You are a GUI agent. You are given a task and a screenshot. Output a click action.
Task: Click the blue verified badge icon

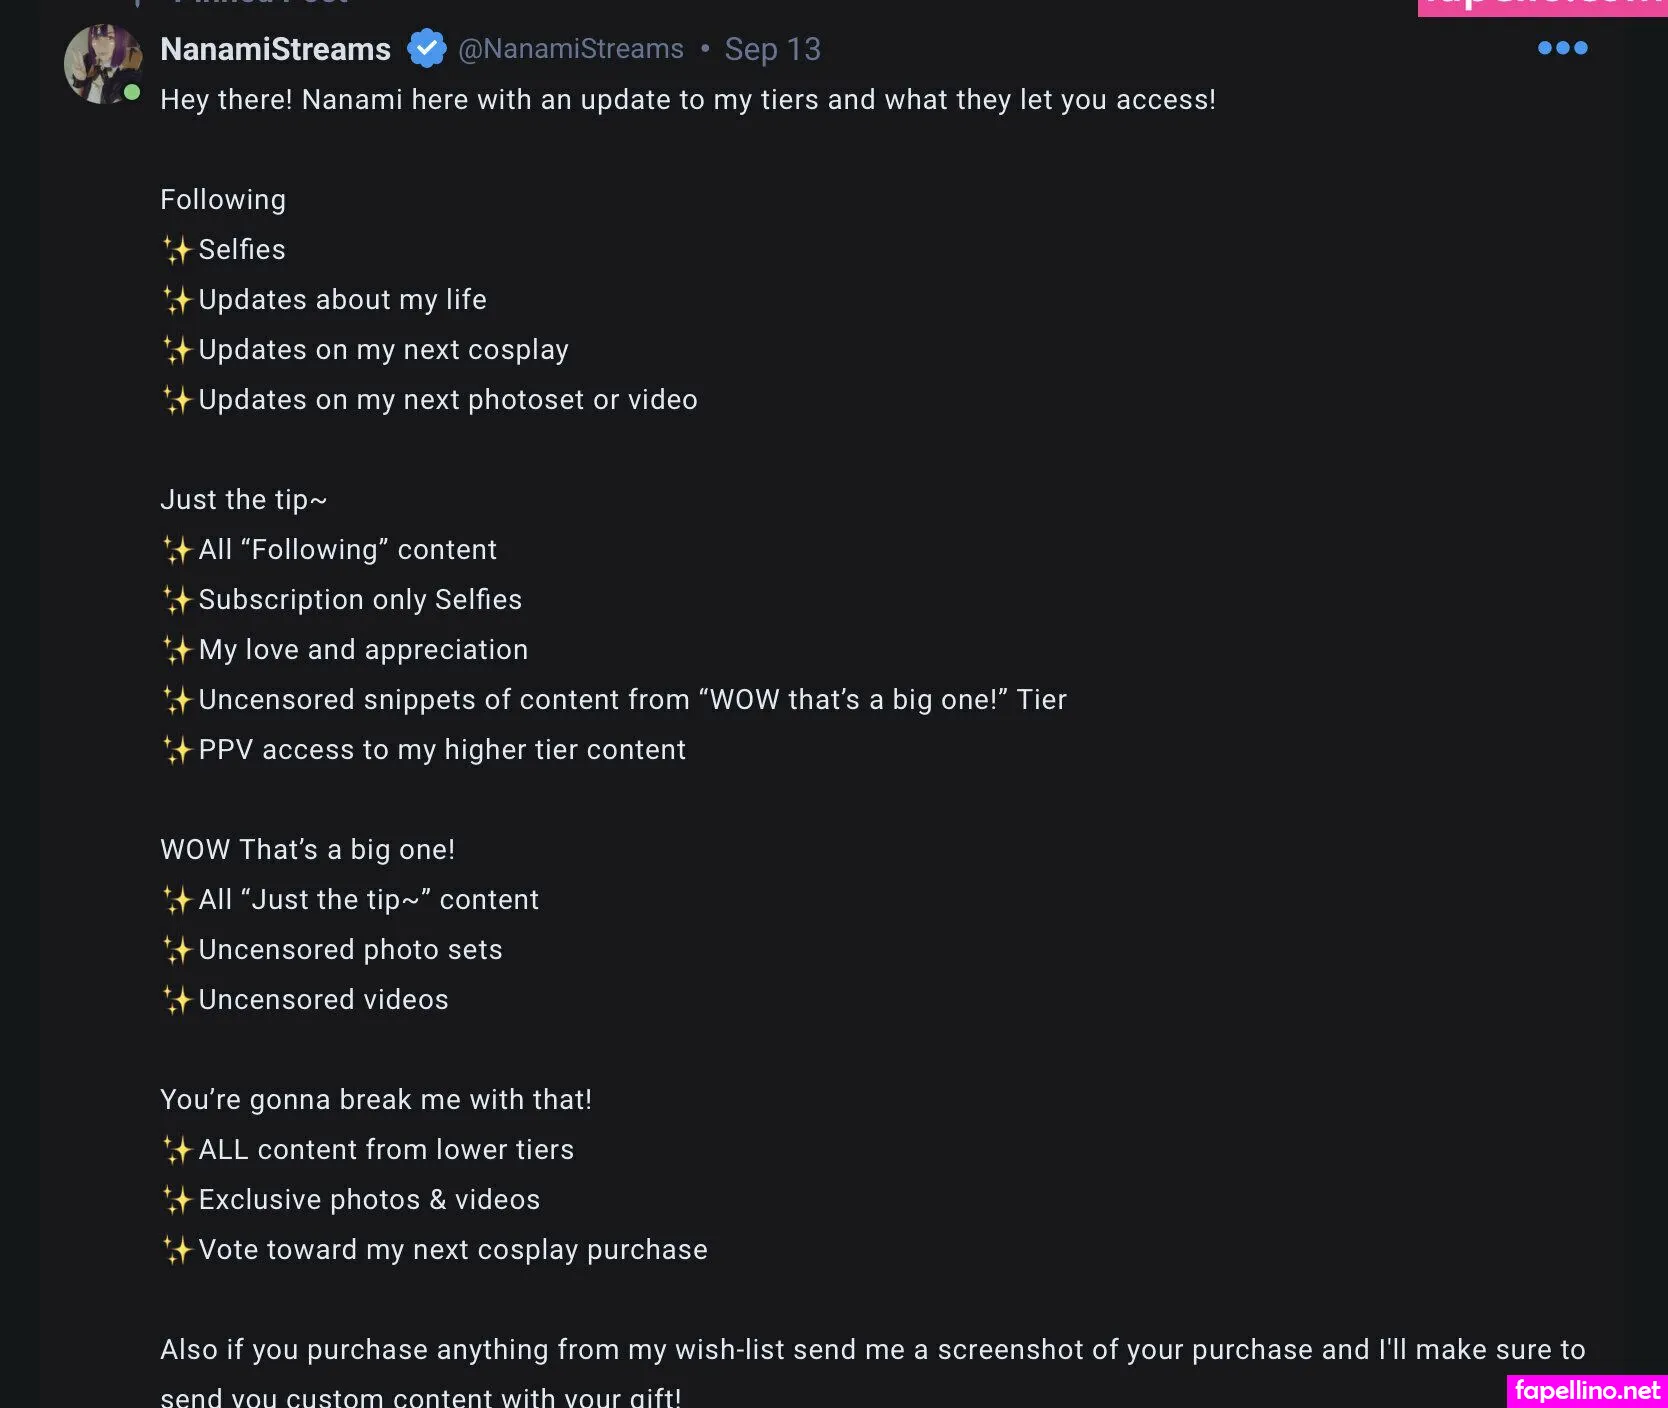tap(426, 49)
